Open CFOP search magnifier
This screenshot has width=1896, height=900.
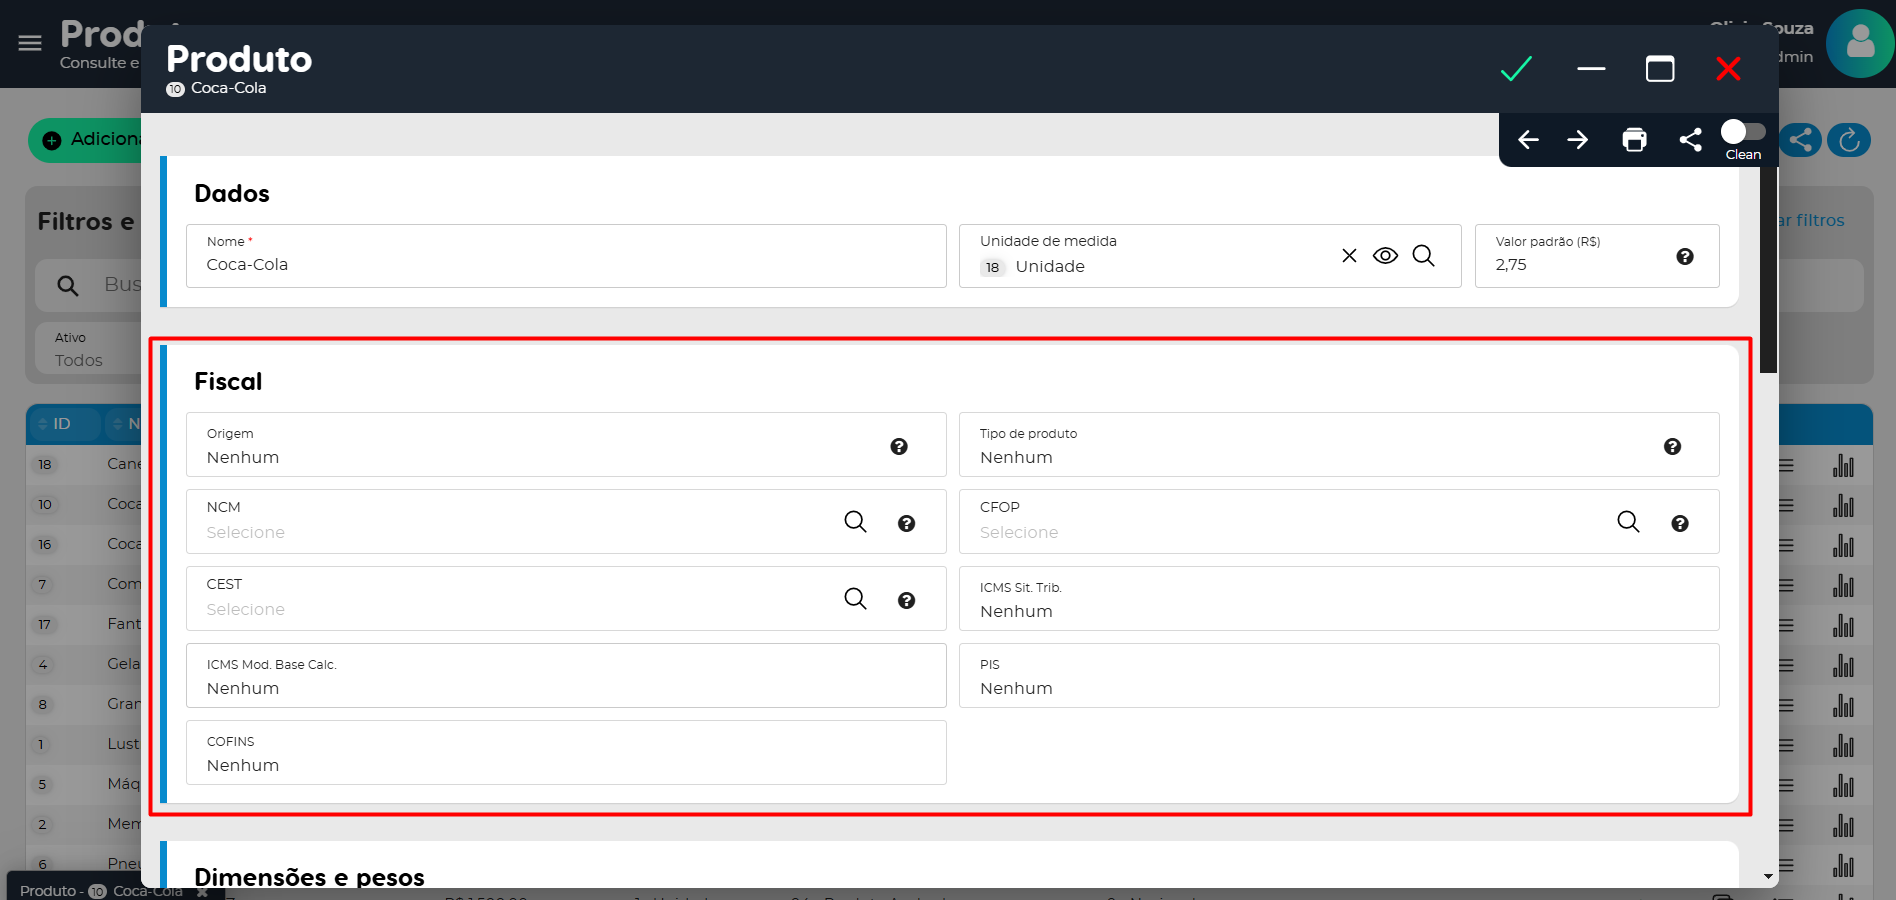1628,522
